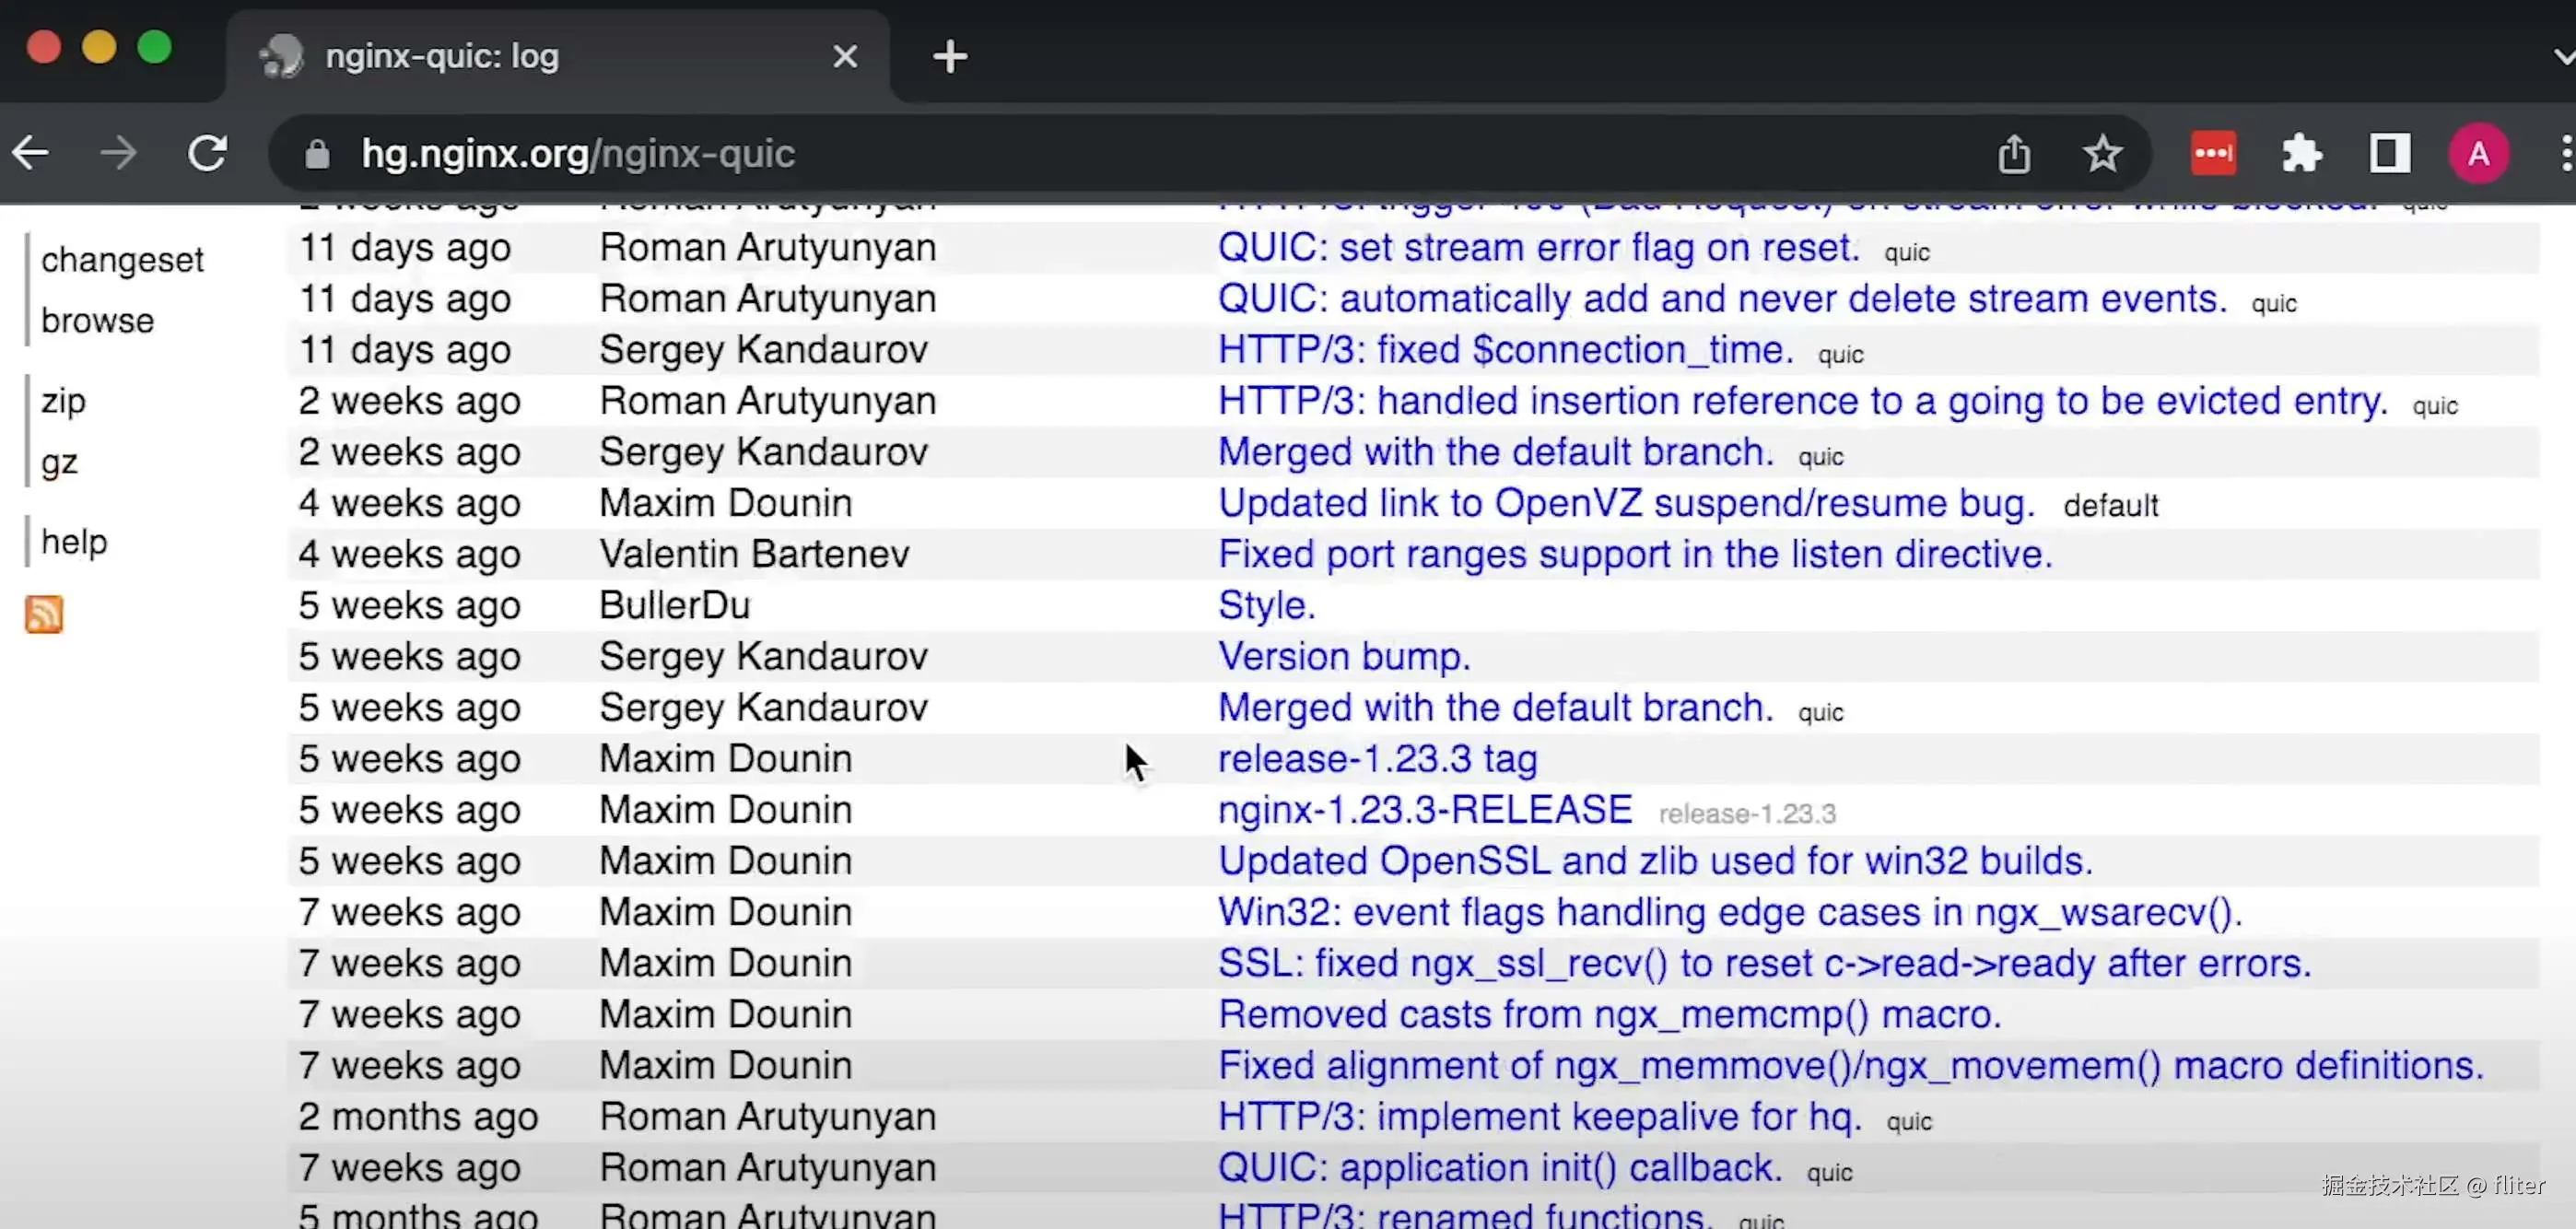The width and height of the screenshot is (2576, 1229).
Task: Toggle the browser side panel icon
Action: [x=2389, y=154]
